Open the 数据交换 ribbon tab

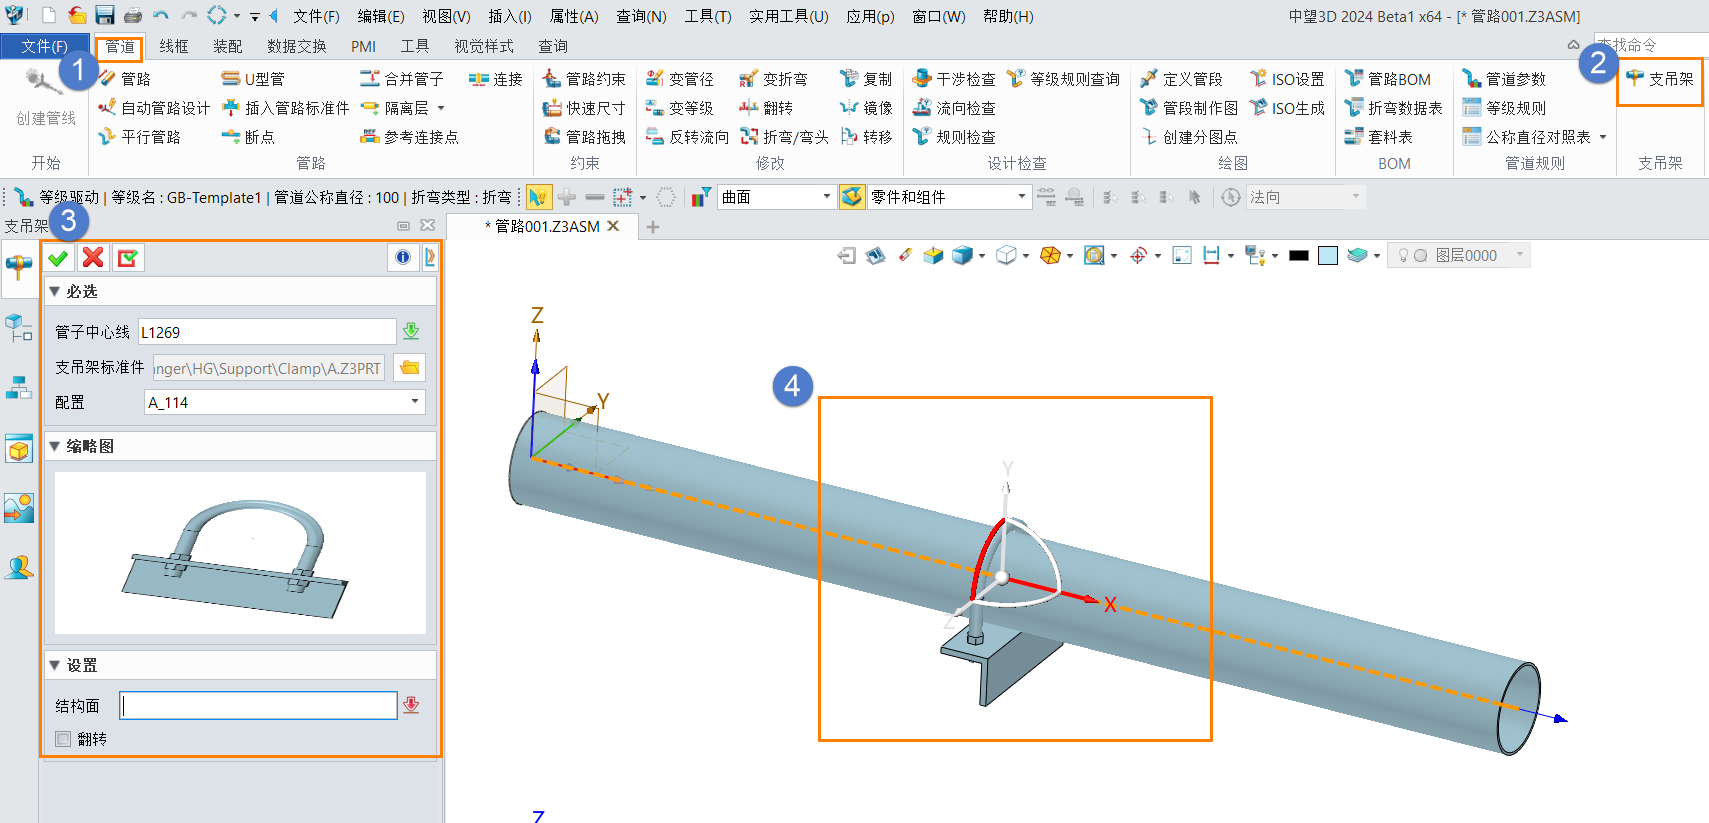(297, 46)
